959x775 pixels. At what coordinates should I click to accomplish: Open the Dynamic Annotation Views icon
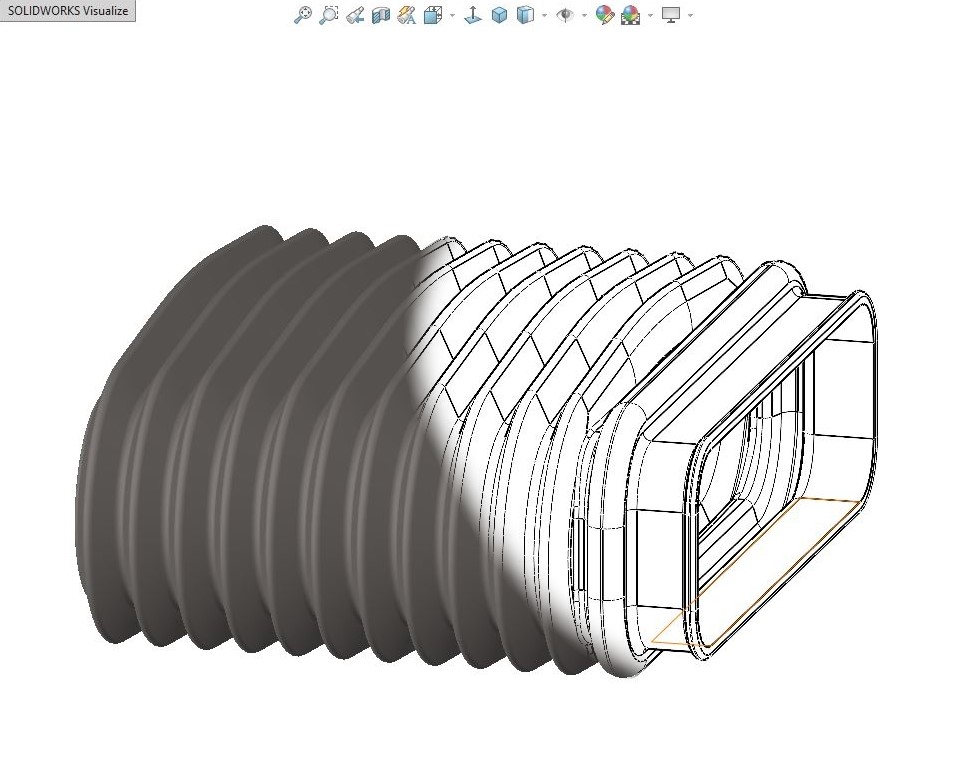406,15
